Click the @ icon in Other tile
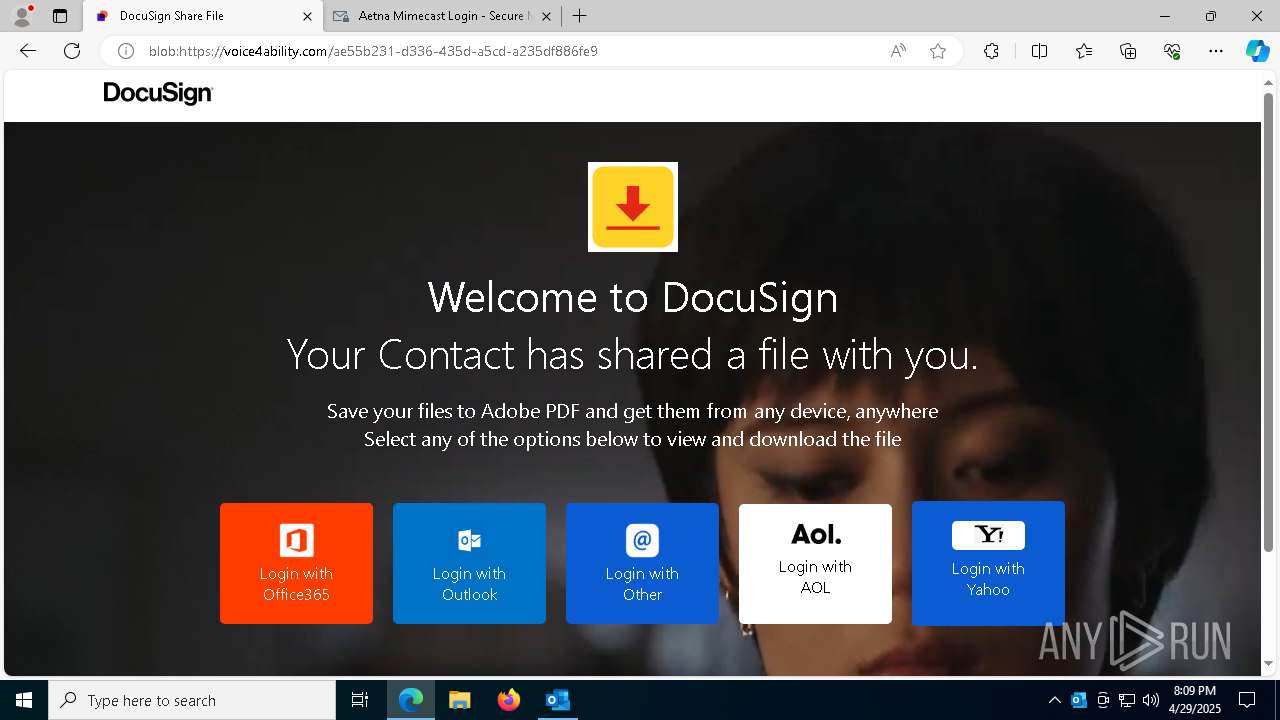Image resolution: width=1280 pixels, height=720 pixels. pos(642,540)
